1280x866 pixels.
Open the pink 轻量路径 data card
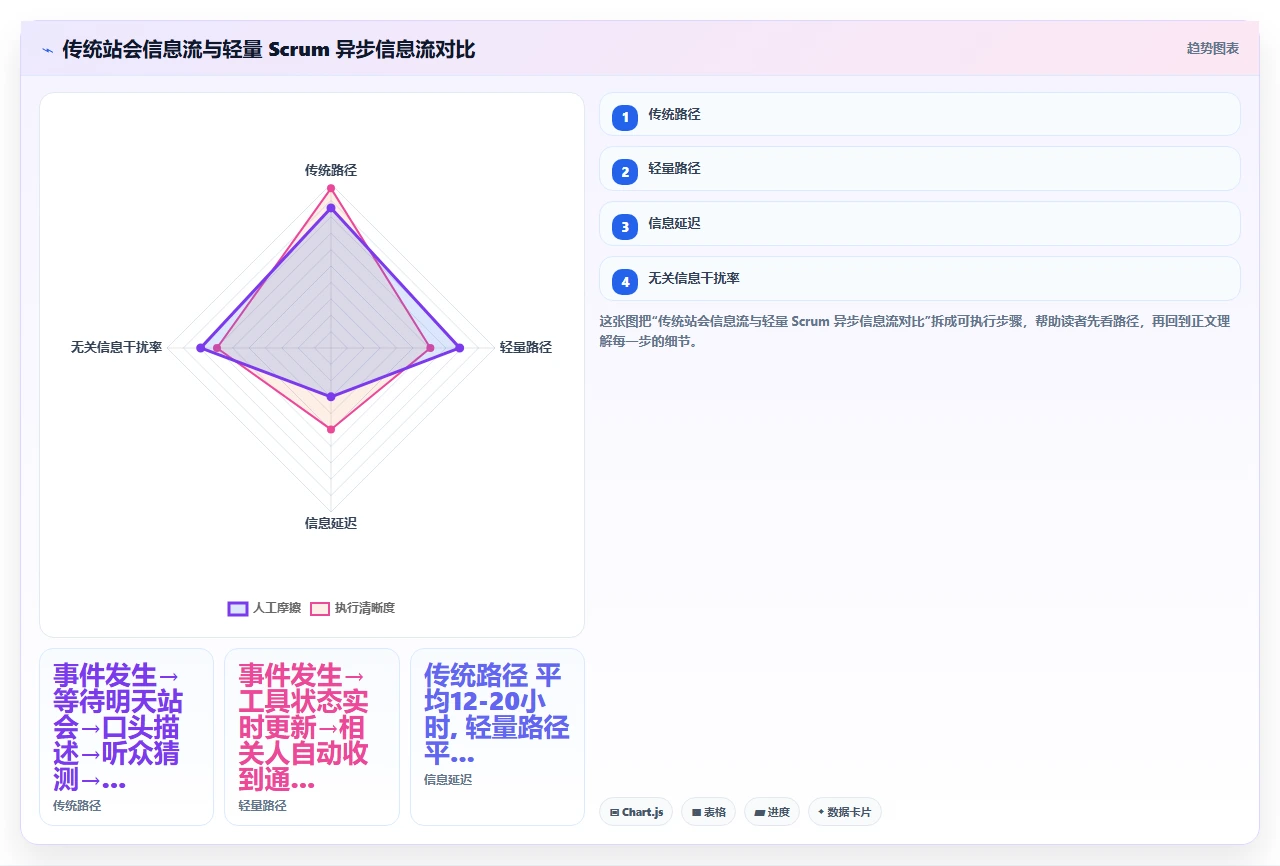(312, 737)
